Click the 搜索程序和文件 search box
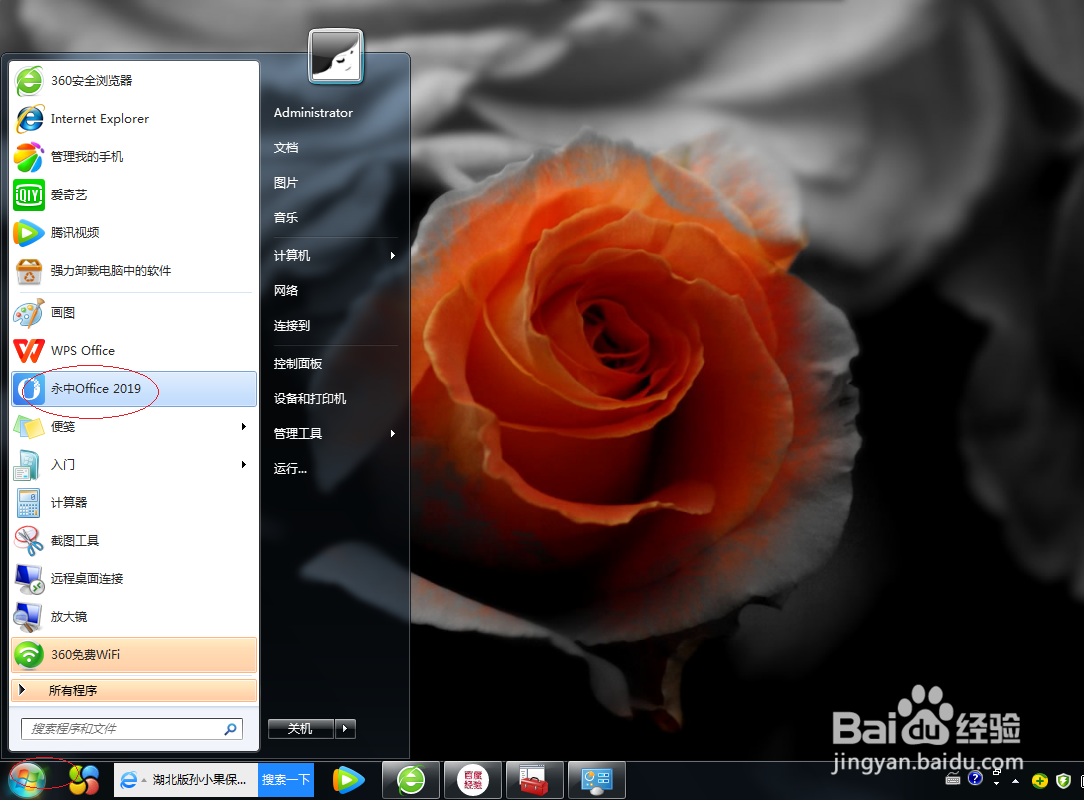Viewport: 1084px width, 800px height. 132,729
